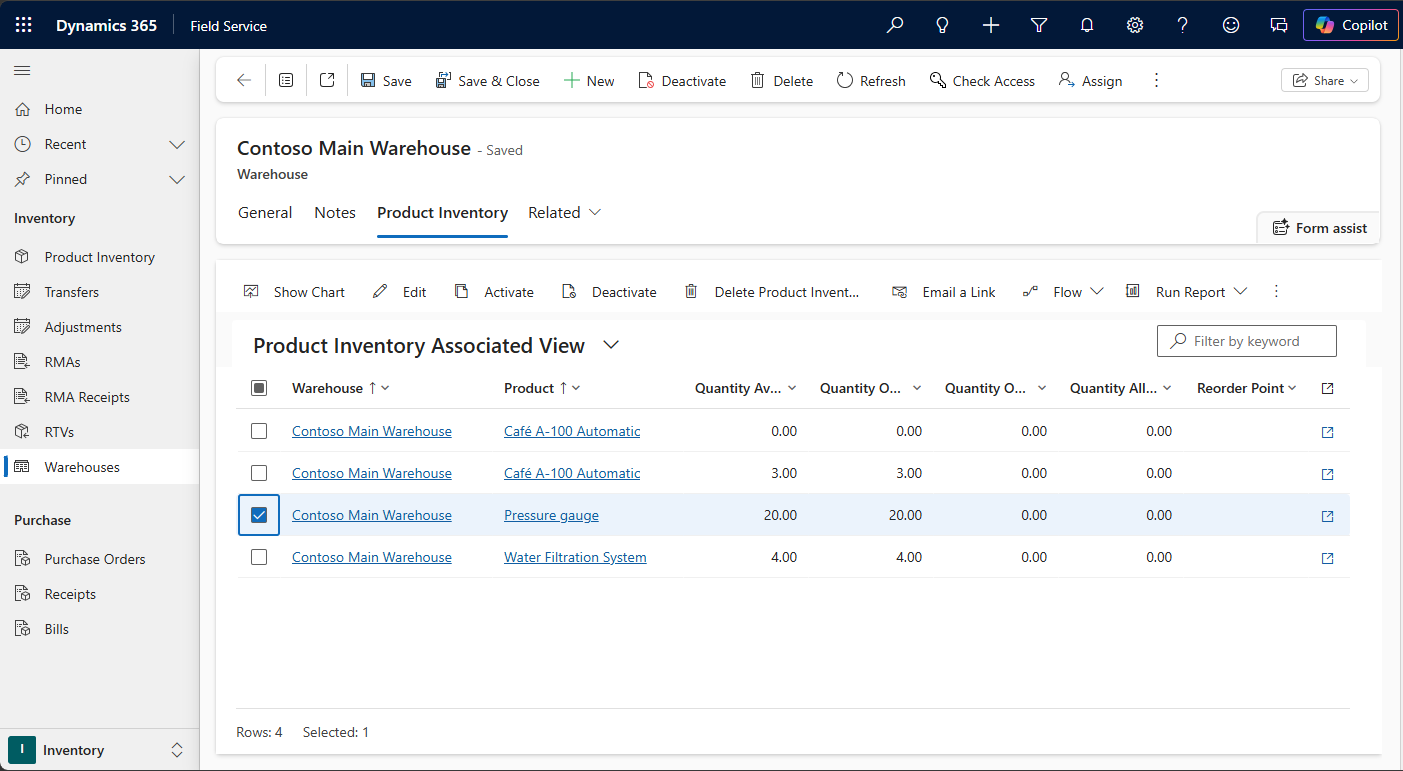Click Activate in the subgrid toolbar
1403x771 pixels.
(494, 292)
